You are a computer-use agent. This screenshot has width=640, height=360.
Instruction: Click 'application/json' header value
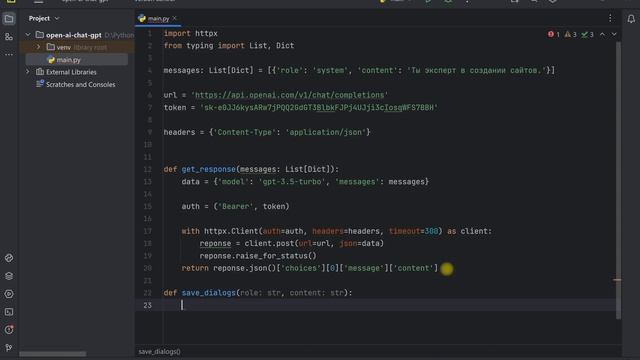pos(325,132)
